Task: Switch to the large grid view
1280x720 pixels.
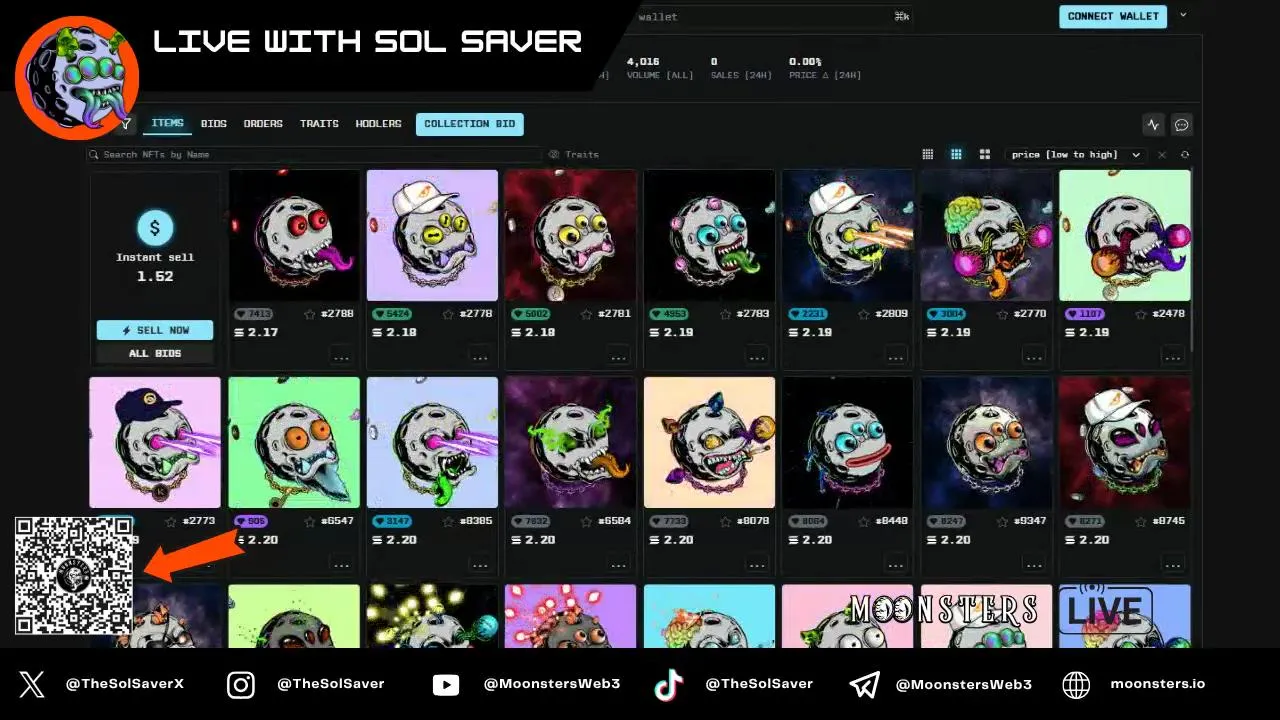Action: coord(984,154)
